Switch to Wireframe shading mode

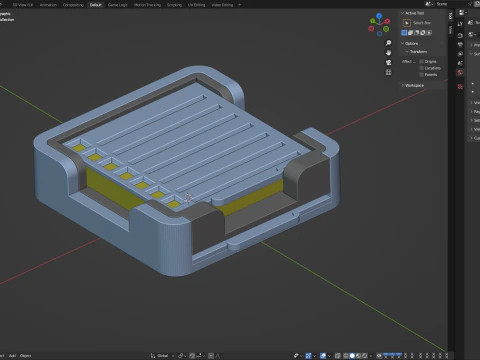coord(346,356)
